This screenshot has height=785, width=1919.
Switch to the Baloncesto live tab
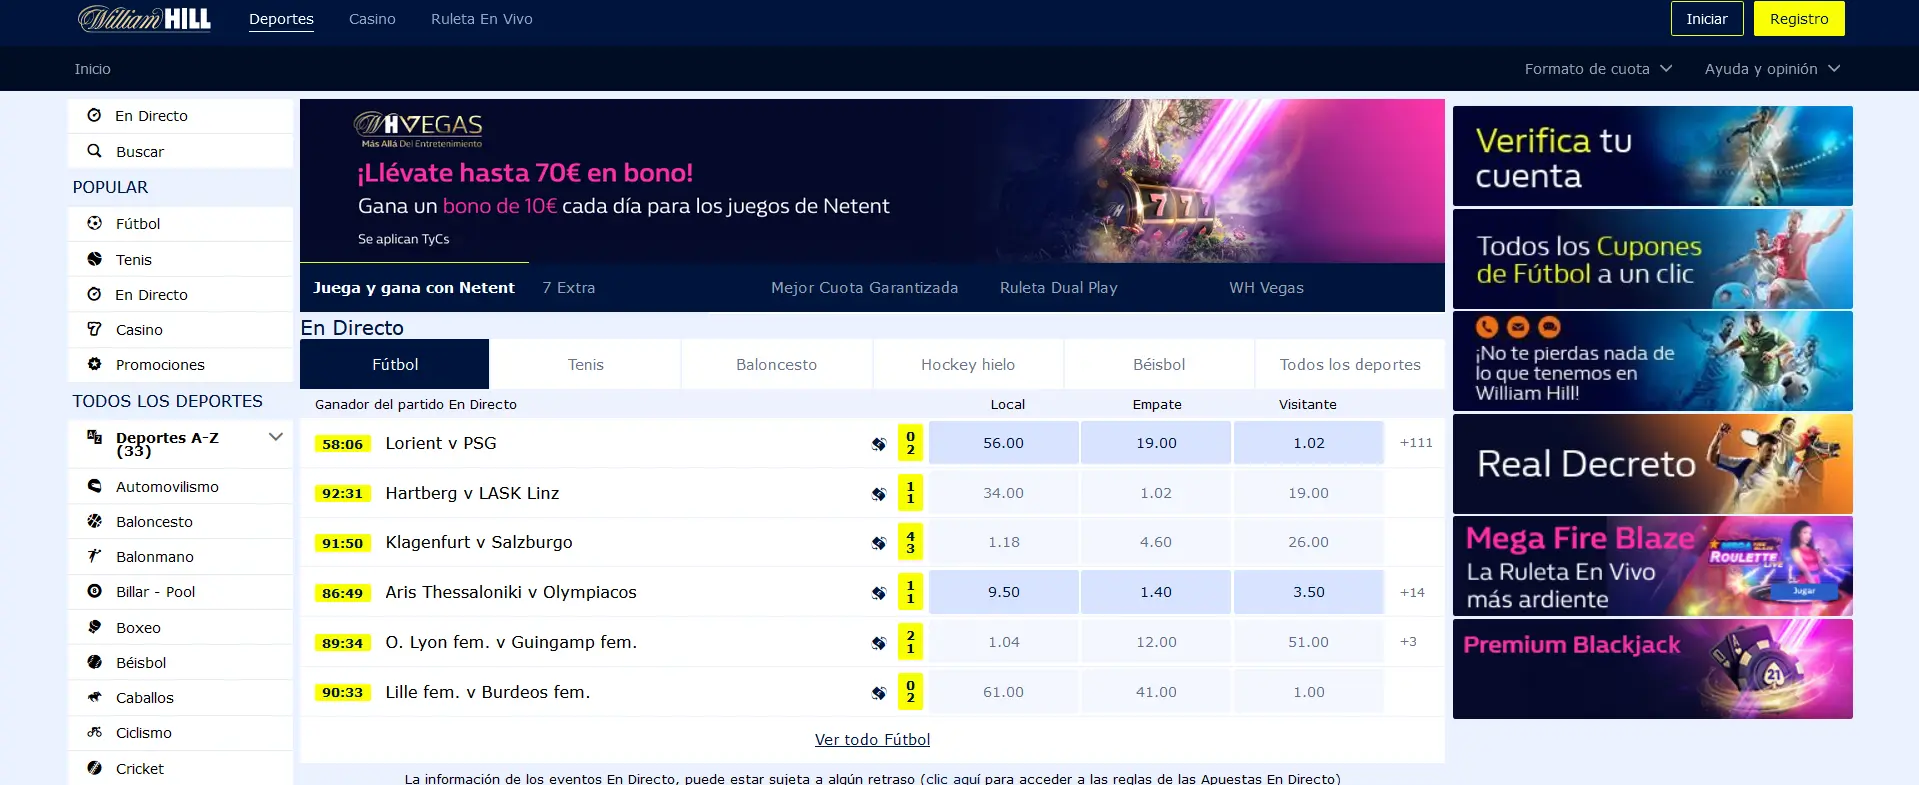pos(776,365)
